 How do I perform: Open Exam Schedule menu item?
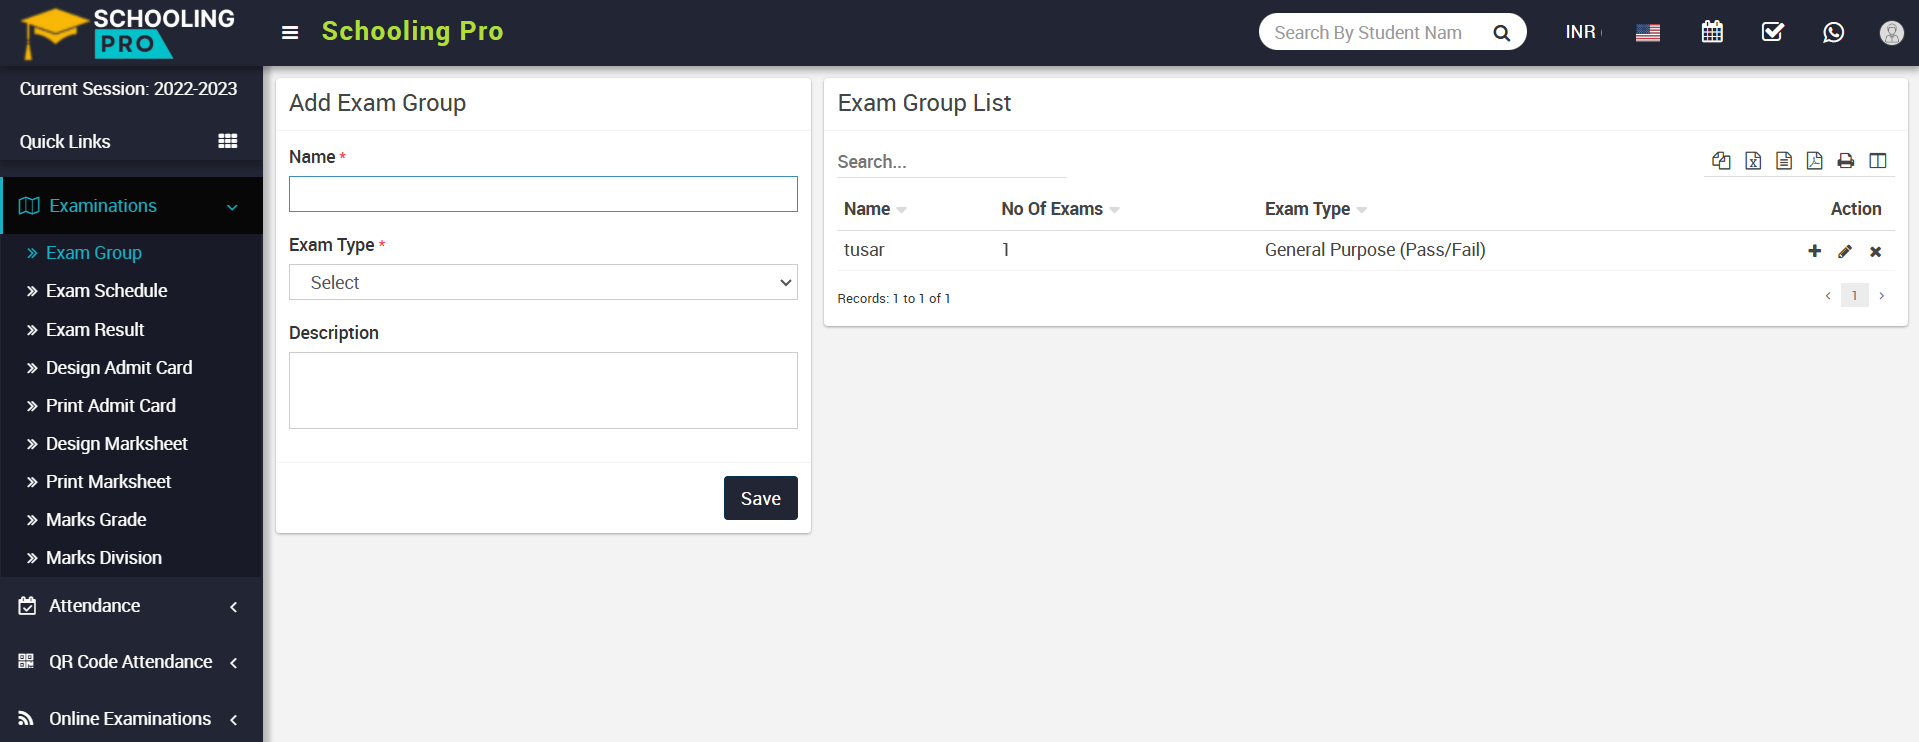(x=106, y=291)
